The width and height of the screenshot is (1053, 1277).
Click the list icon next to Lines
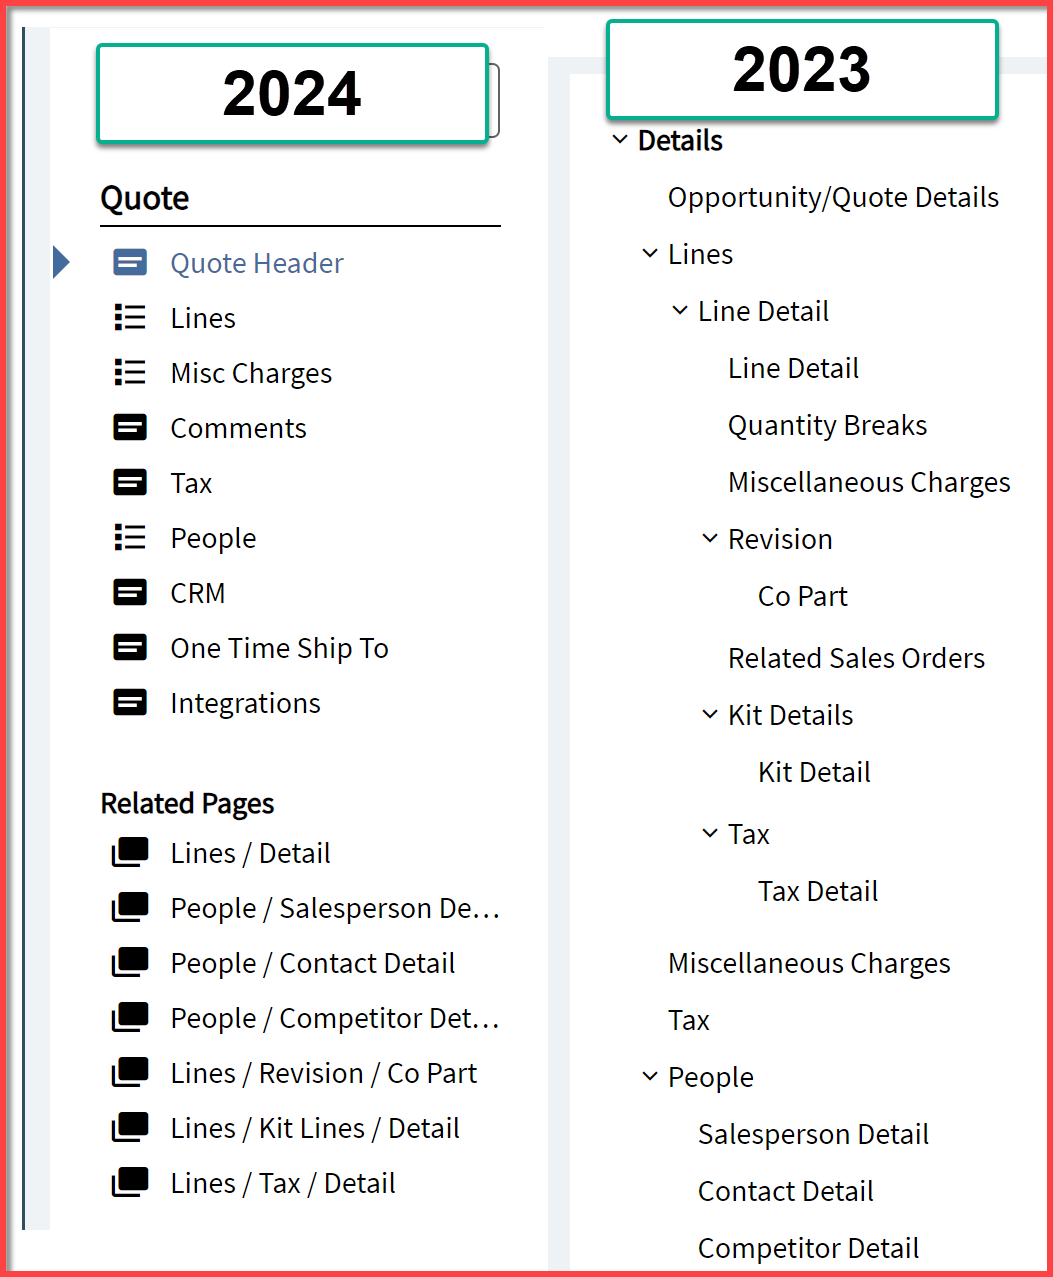point(130,318)
